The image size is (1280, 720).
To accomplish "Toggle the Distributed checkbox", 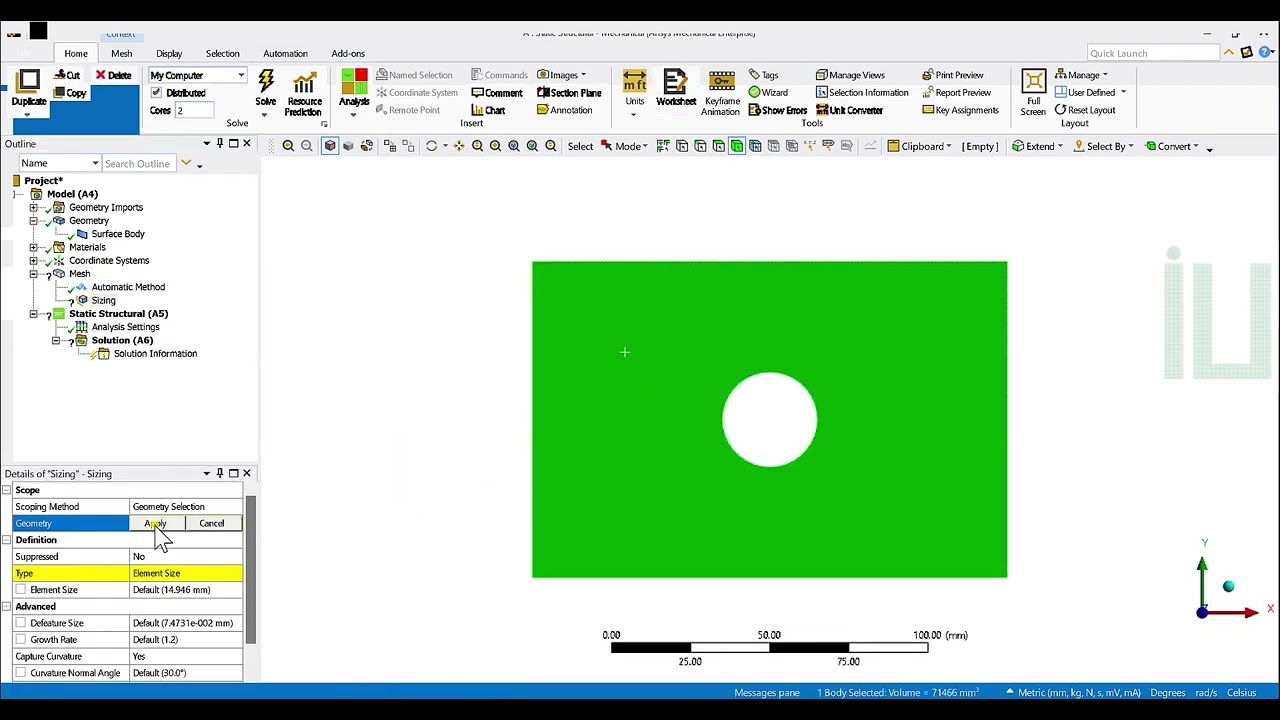I will pyautogui.click(x=156, y=93).
